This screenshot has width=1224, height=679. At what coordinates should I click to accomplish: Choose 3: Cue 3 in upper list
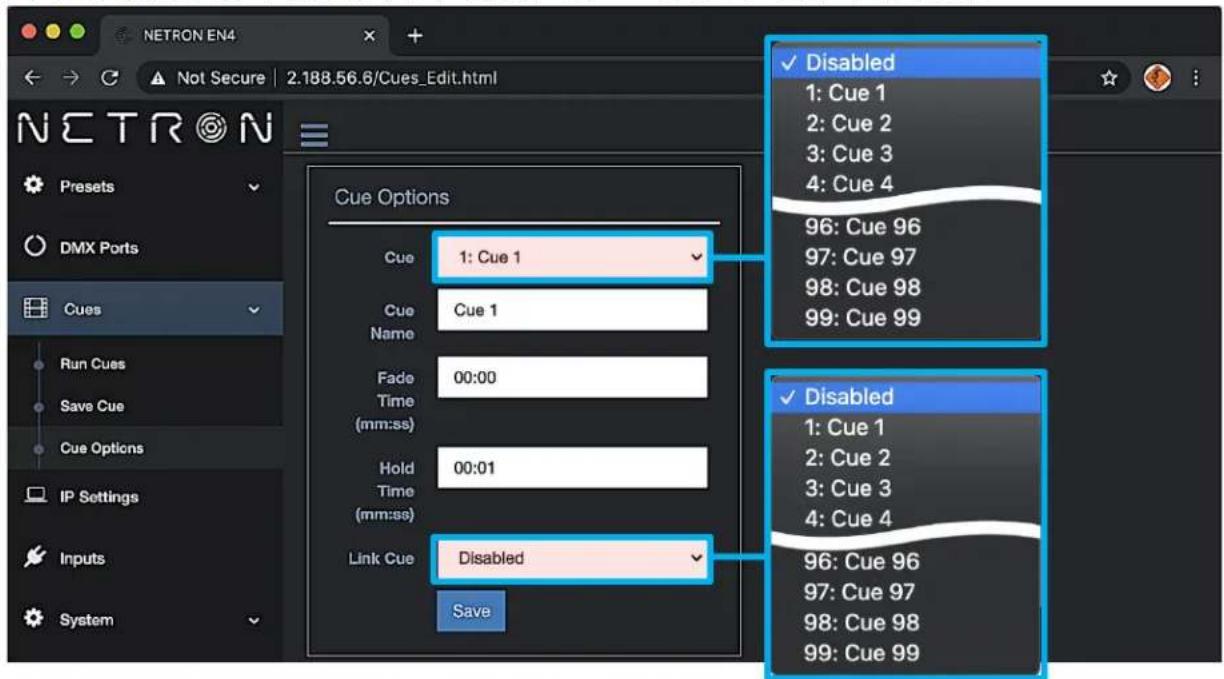coord(848,154)
